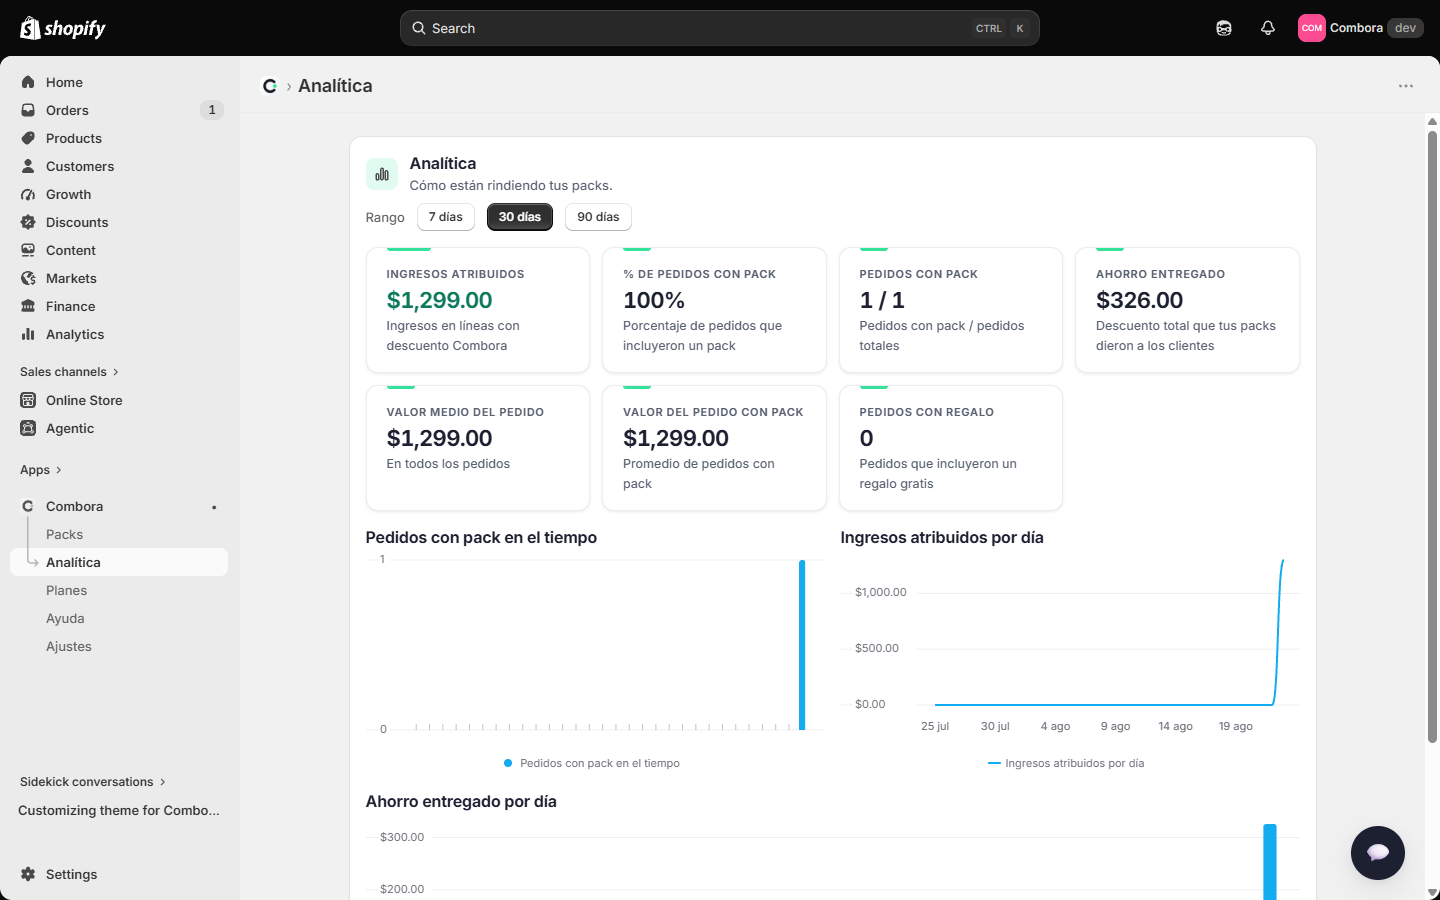
Task: Click the Shopify logo
Action: click(63, 28)
